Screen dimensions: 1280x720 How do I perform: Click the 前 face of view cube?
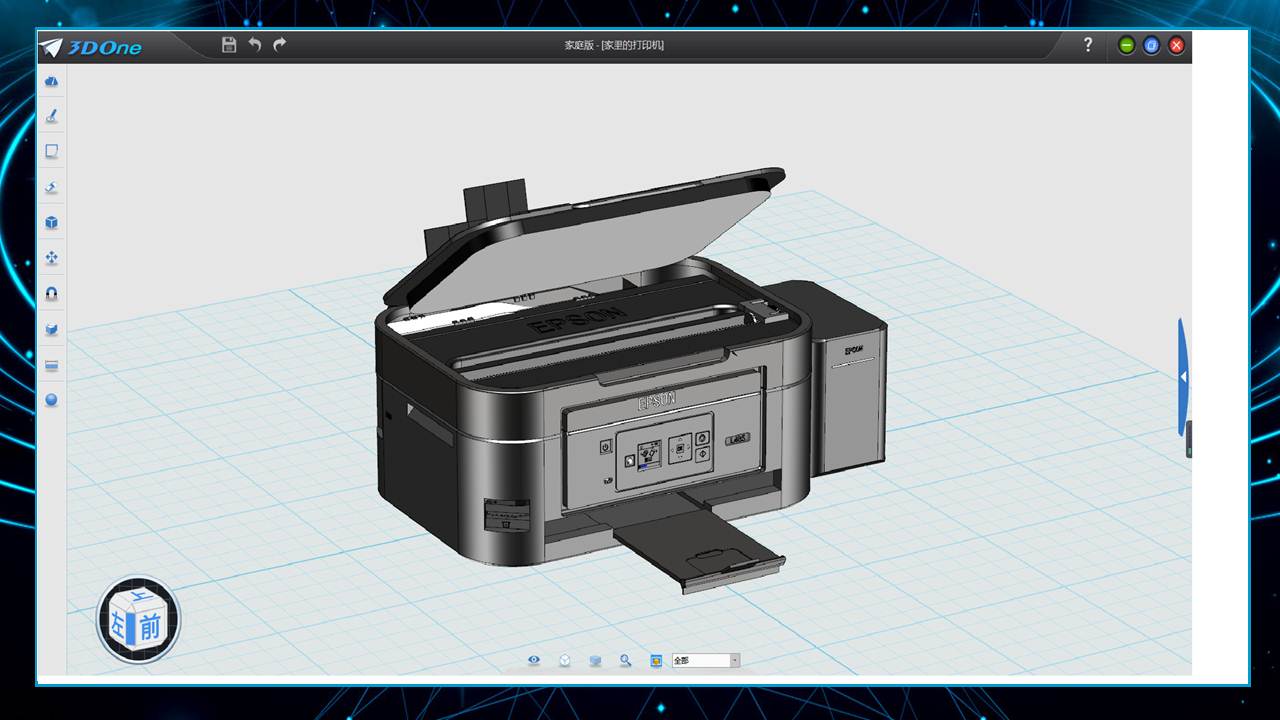point(149,628)
